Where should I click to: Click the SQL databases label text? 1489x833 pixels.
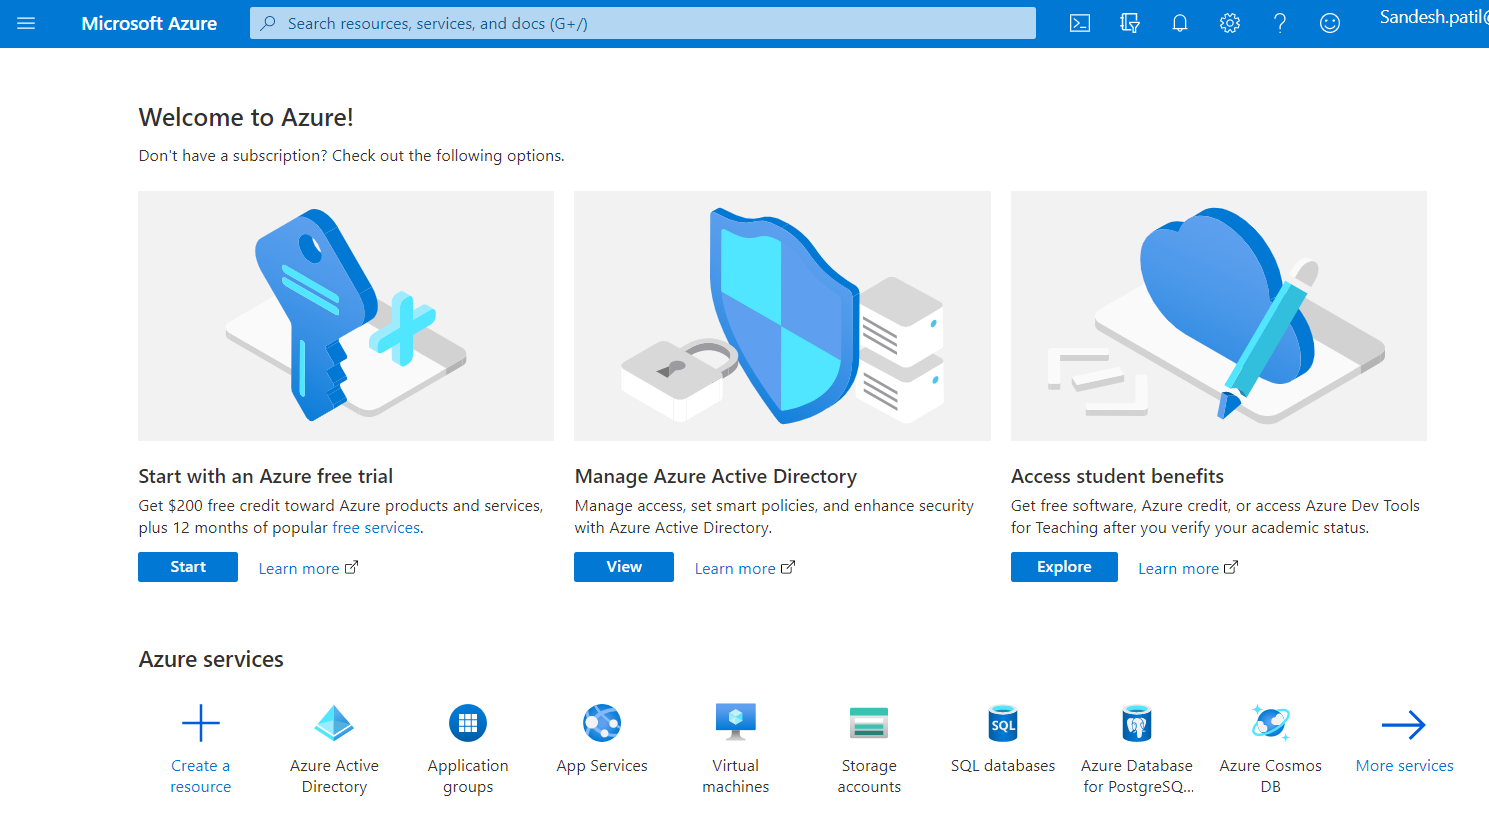pos(1003,766)
